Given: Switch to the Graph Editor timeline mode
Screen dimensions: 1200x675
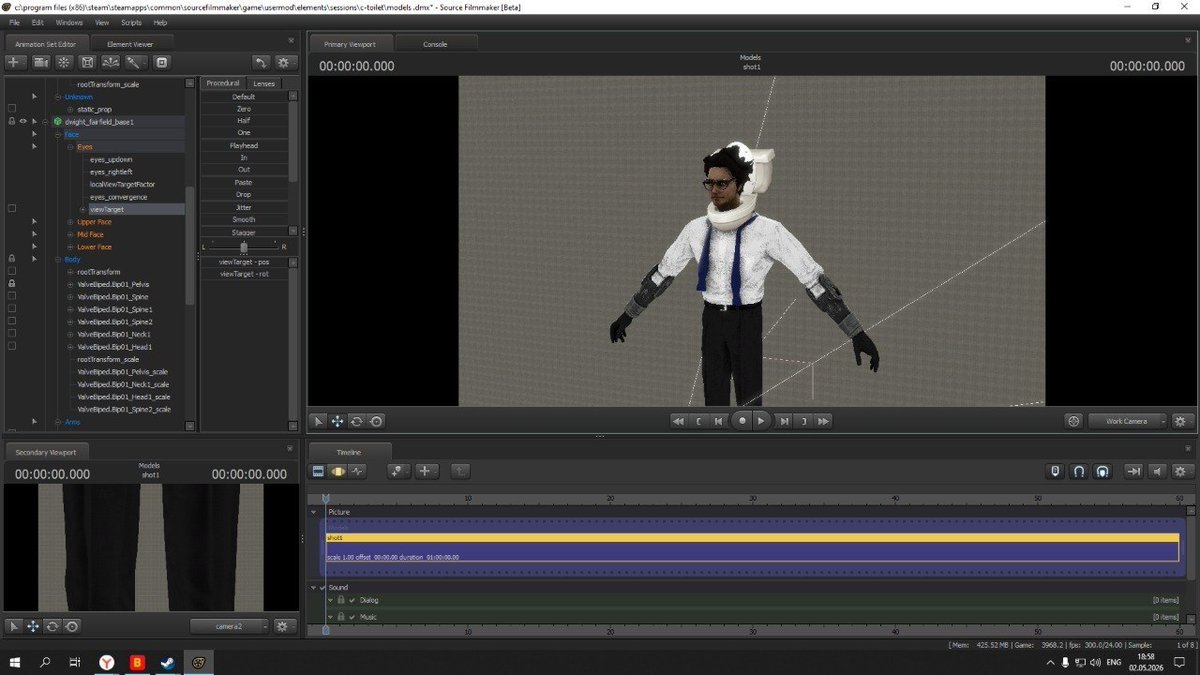Looking at the screenshot, I should click(x=357, y=471).
